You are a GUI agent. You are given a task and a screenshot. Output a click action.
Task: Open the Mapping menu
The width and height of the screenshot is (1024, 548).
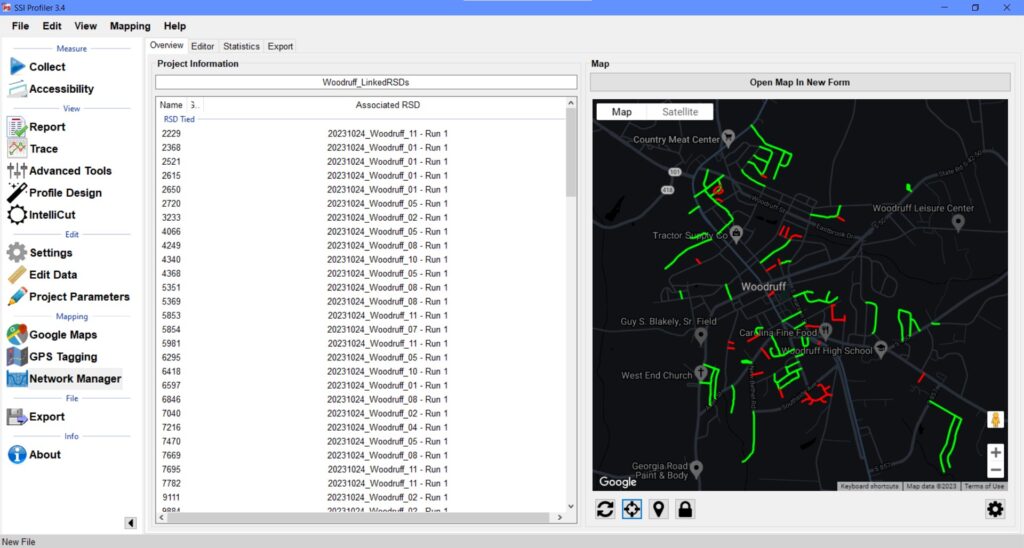coord(130,26)
